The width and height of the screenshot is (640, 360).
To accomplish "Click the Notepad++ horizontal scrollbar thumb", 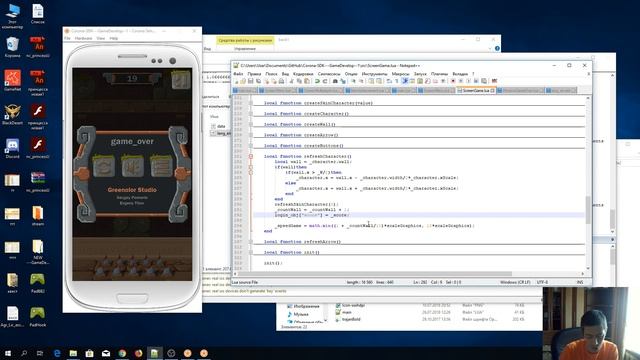I will pyautogui.click(x=375, y=274).
